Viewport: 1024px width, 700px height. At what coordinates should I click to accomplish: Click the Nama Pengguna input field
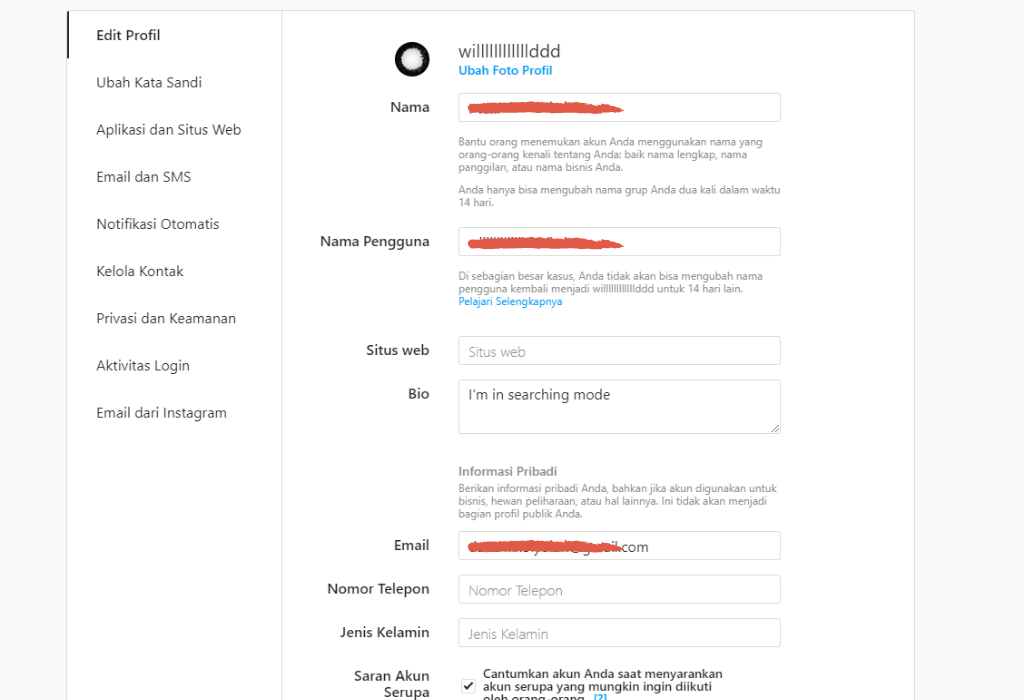pyautogui.click(x=618, y=241)
